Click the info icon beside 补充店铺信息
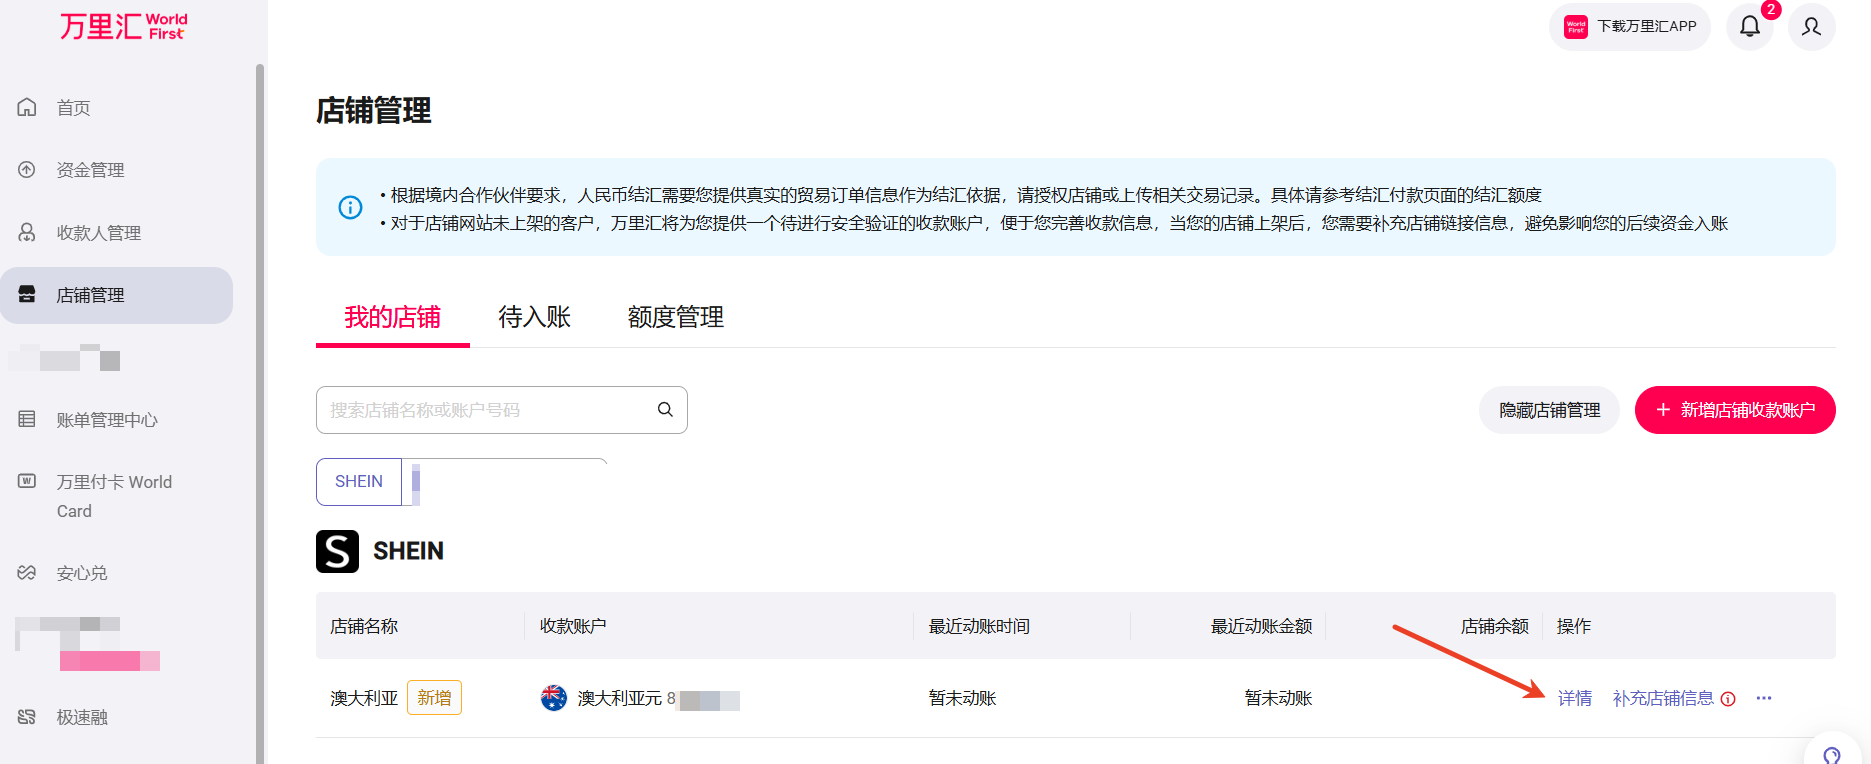This screenshot has height=764, width=1871. 1728,699
